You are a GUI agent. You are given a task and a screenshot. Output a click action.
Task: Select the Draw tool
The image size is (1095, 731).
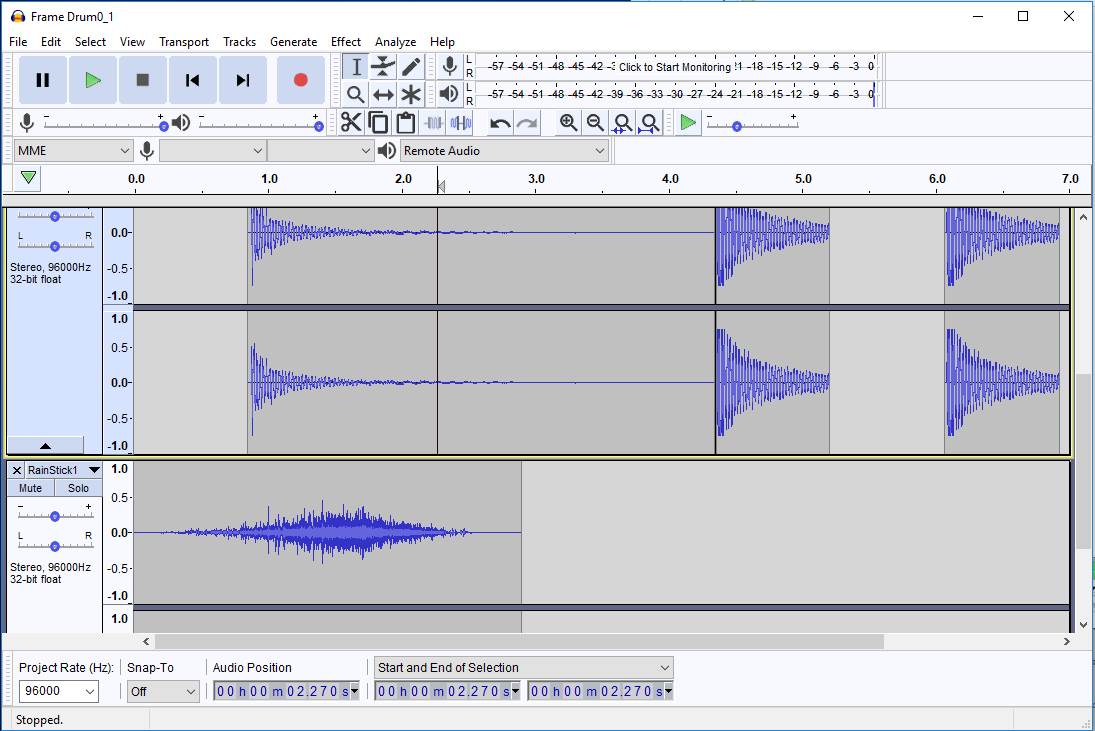click(412, 66)
